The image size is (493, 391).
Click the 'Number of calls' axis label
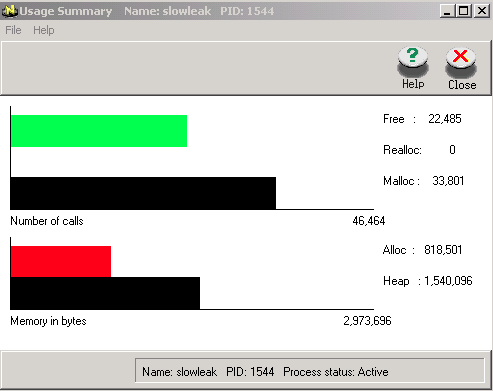[x=47, y=221]
